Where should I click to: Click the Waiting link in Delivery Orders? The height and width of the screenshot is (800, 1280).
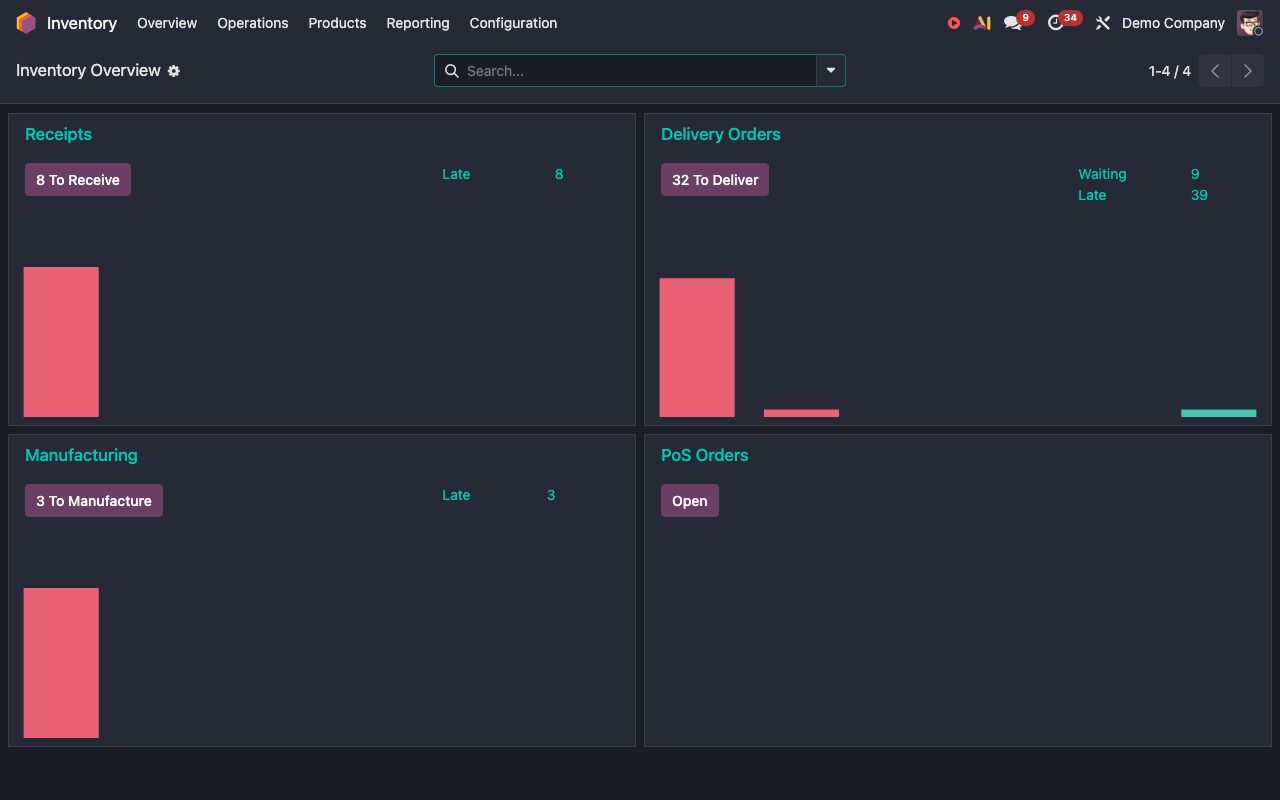tap(1102, 174)
